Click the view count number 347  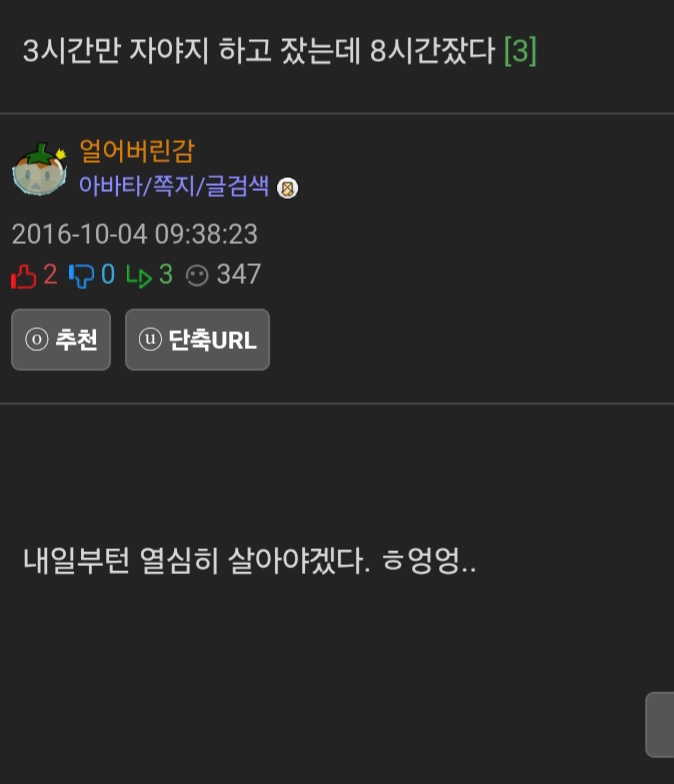click(x=238, y=274)
